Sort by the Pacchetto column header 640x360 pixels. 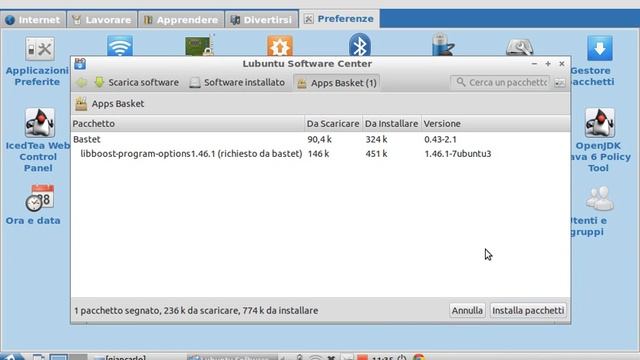(188, 124)
